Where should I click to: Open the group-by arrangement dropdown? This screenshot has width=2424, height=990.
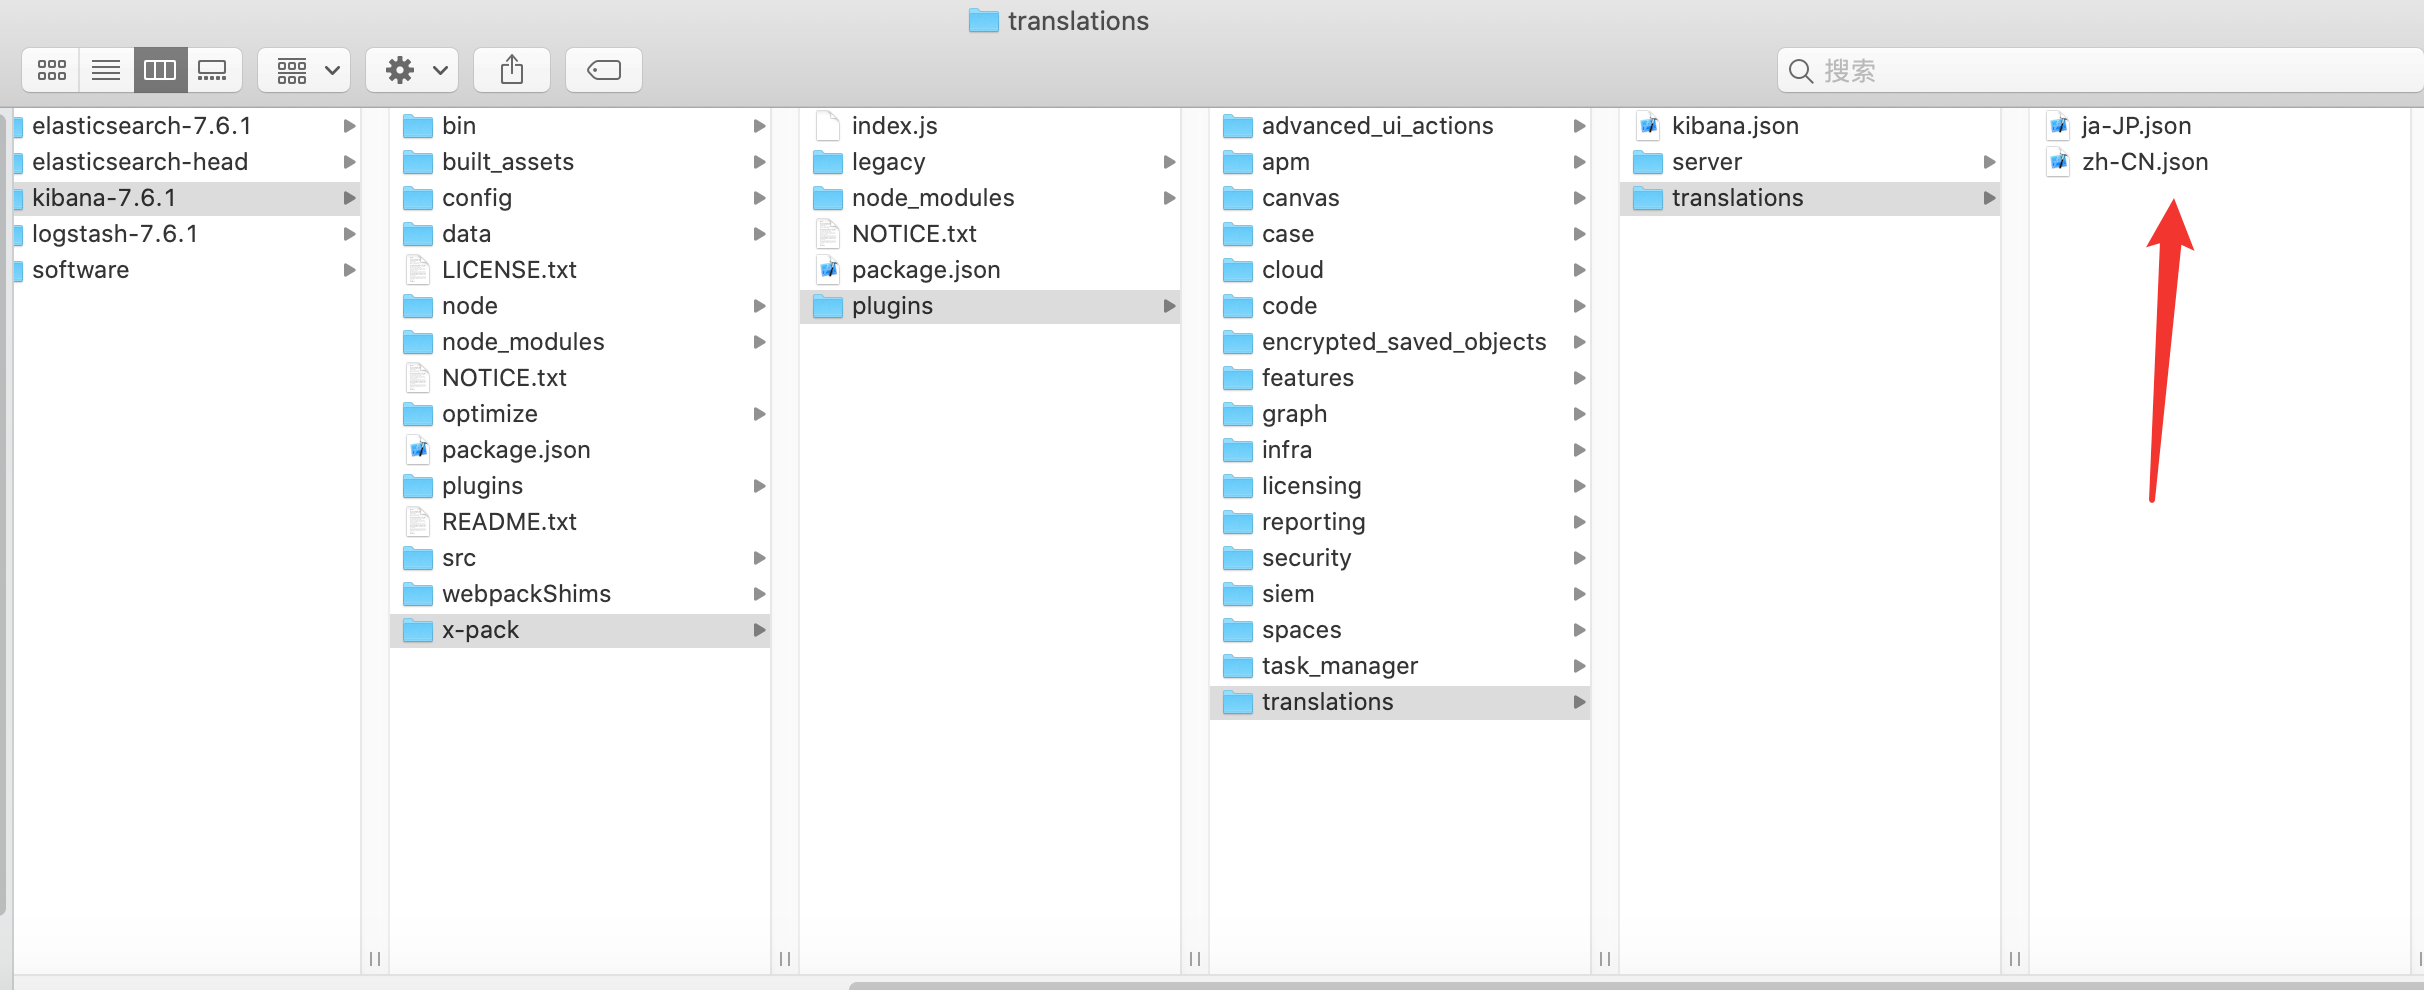coord(304,70)
